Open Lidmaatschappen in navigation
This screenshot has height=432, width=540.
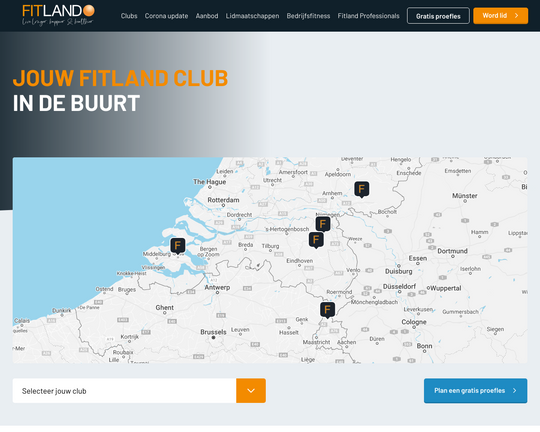252,16
